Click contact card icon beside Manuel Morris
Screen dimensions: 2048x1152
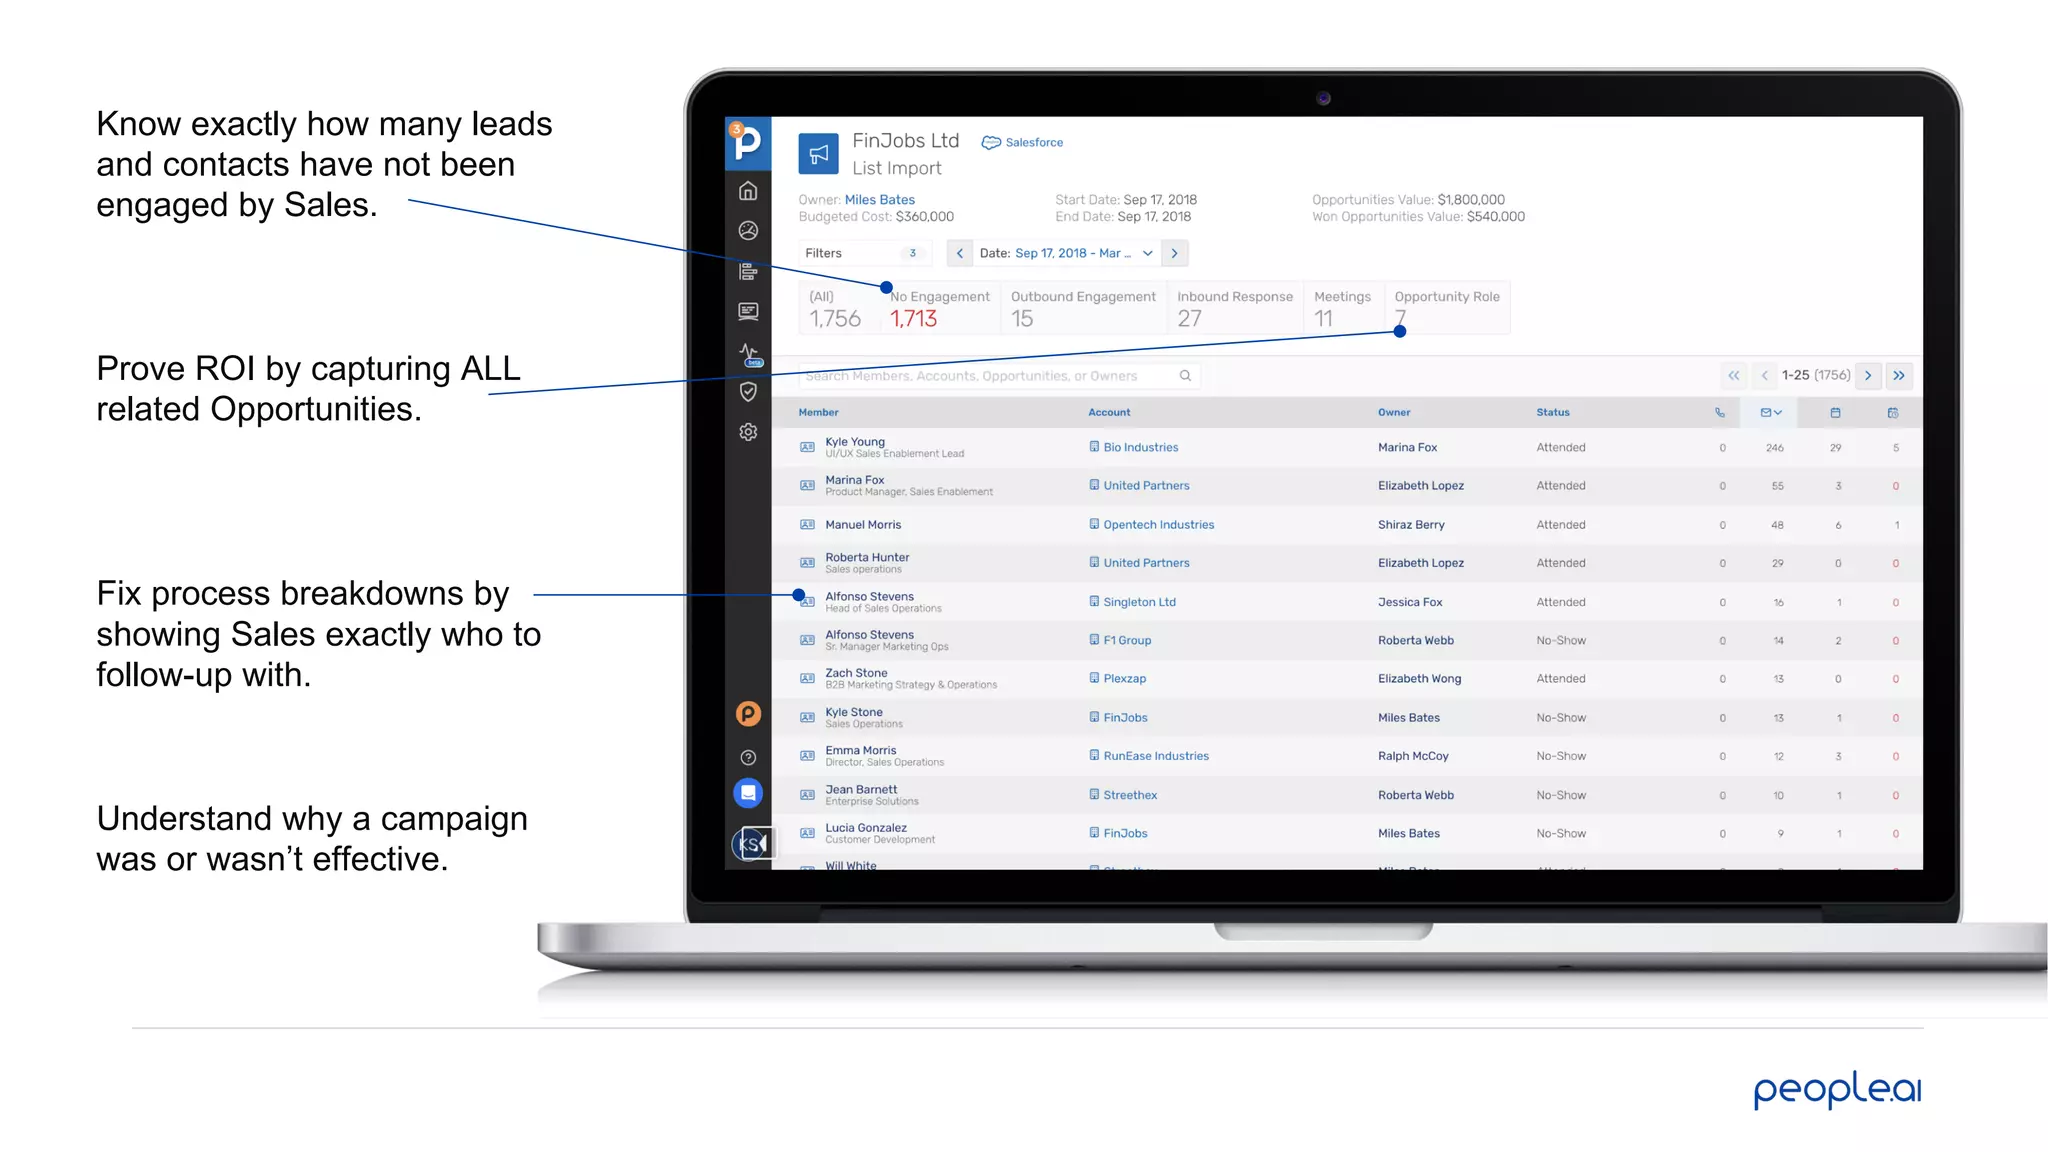click(x=807, y=524)
